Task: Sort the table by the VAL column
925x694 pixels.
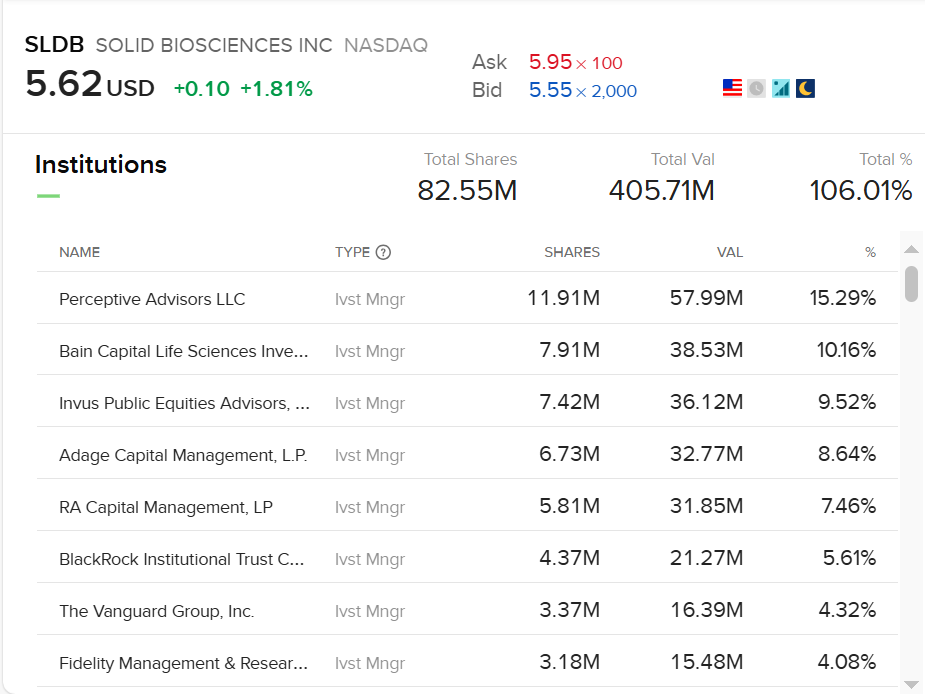Action: point(730,252)
